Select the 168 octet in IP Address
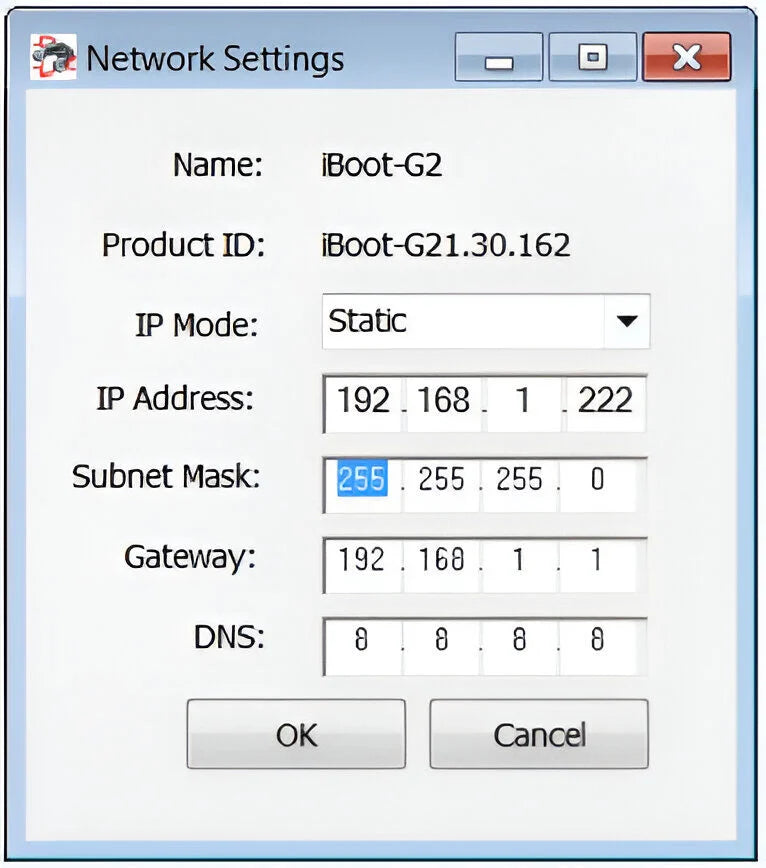766x868 pixels. [x=444, y=401]
